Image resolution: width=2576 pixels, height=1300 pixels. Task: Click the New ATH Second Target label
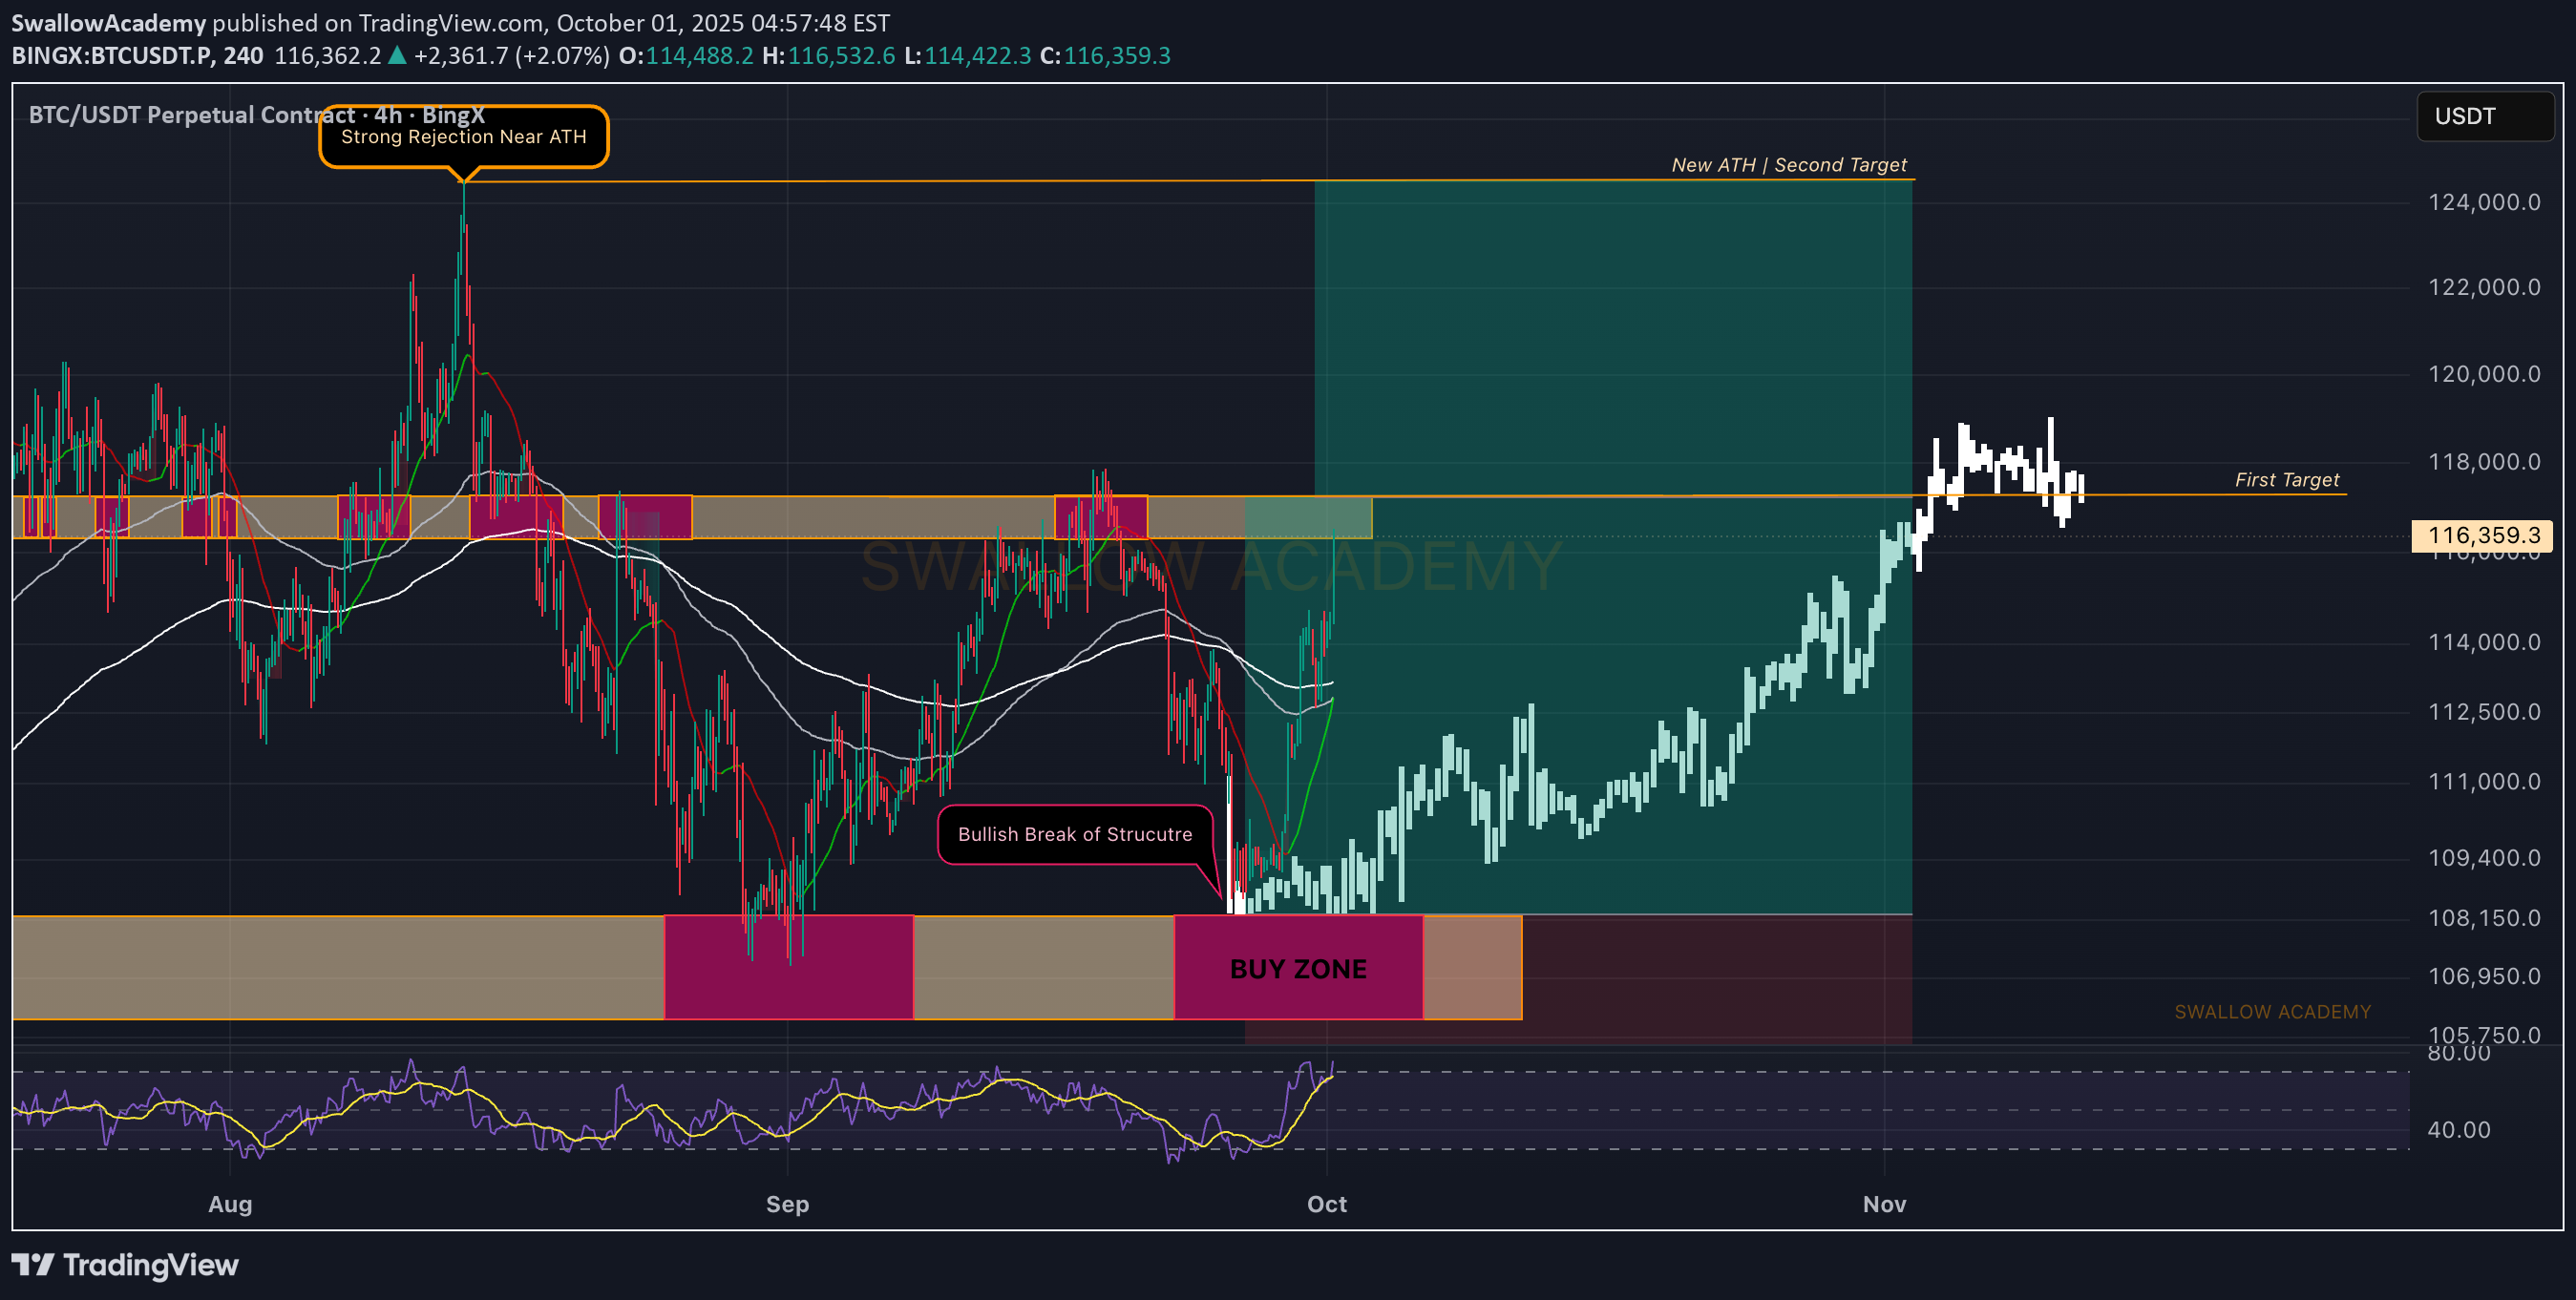(x=1788, y=165)
